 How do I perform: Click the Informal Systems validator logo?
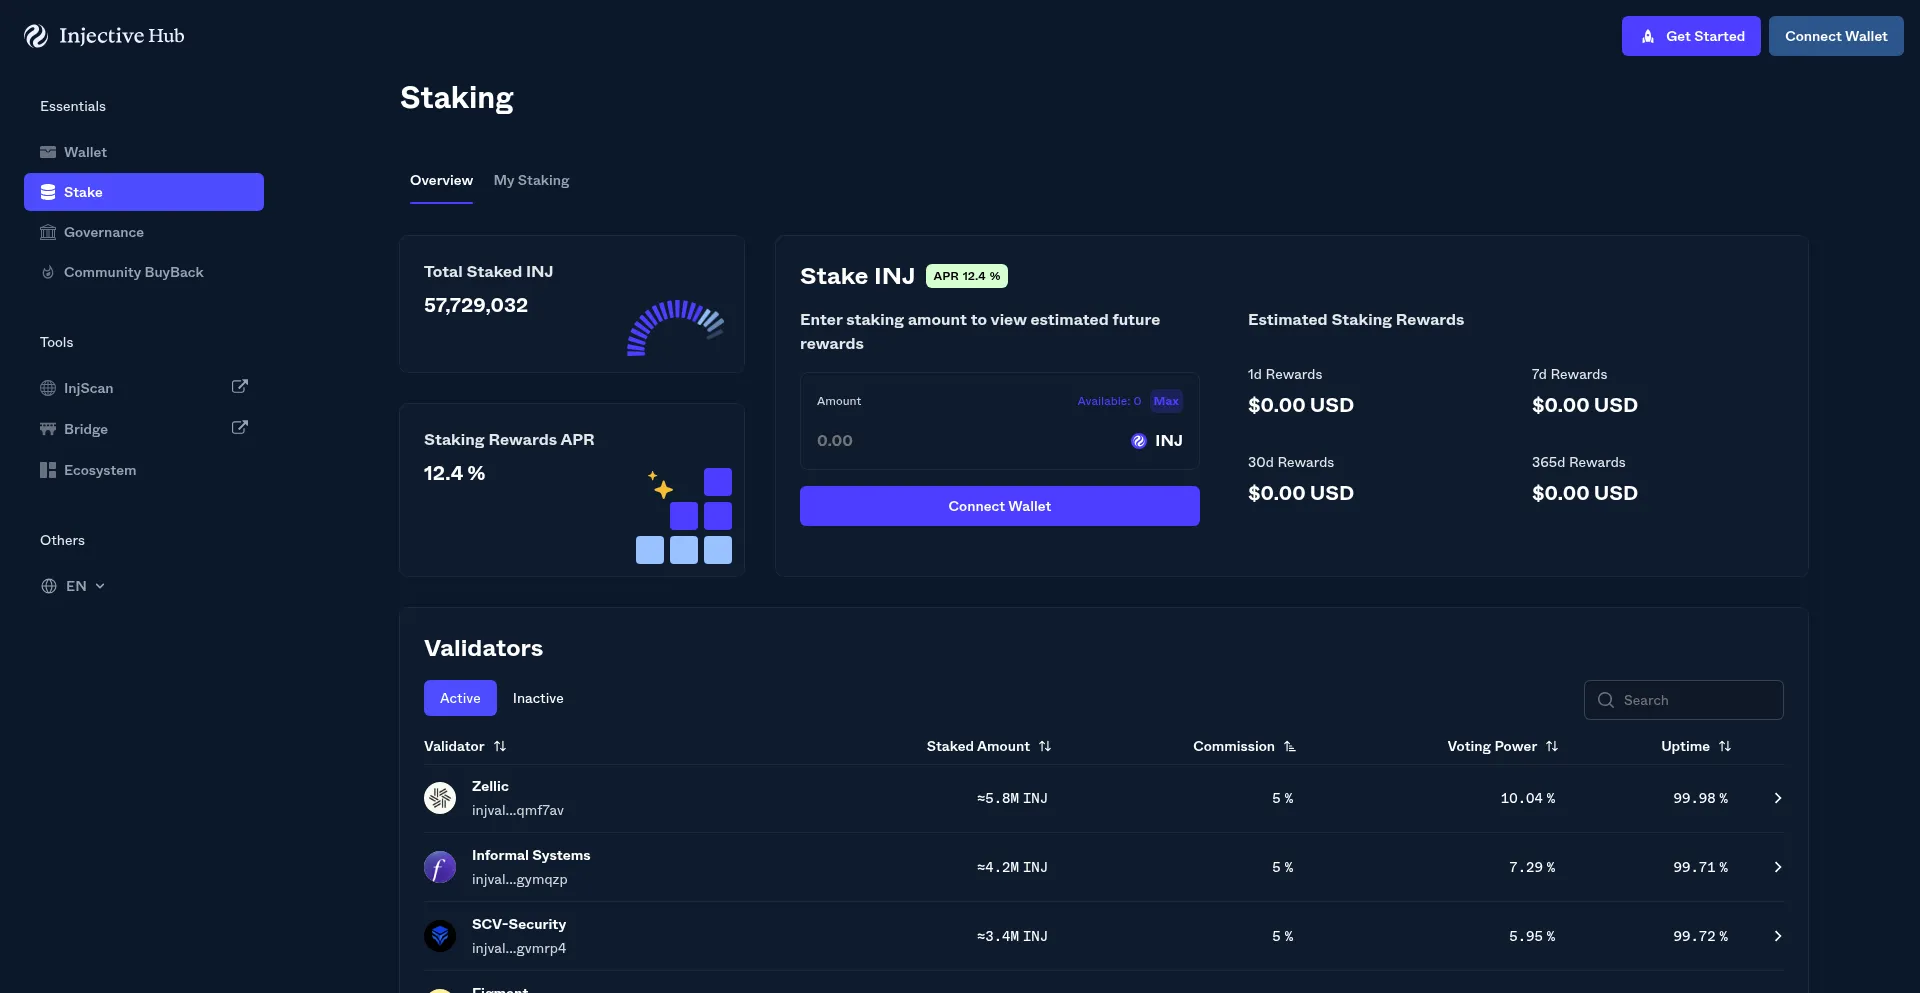coord(440,867)
